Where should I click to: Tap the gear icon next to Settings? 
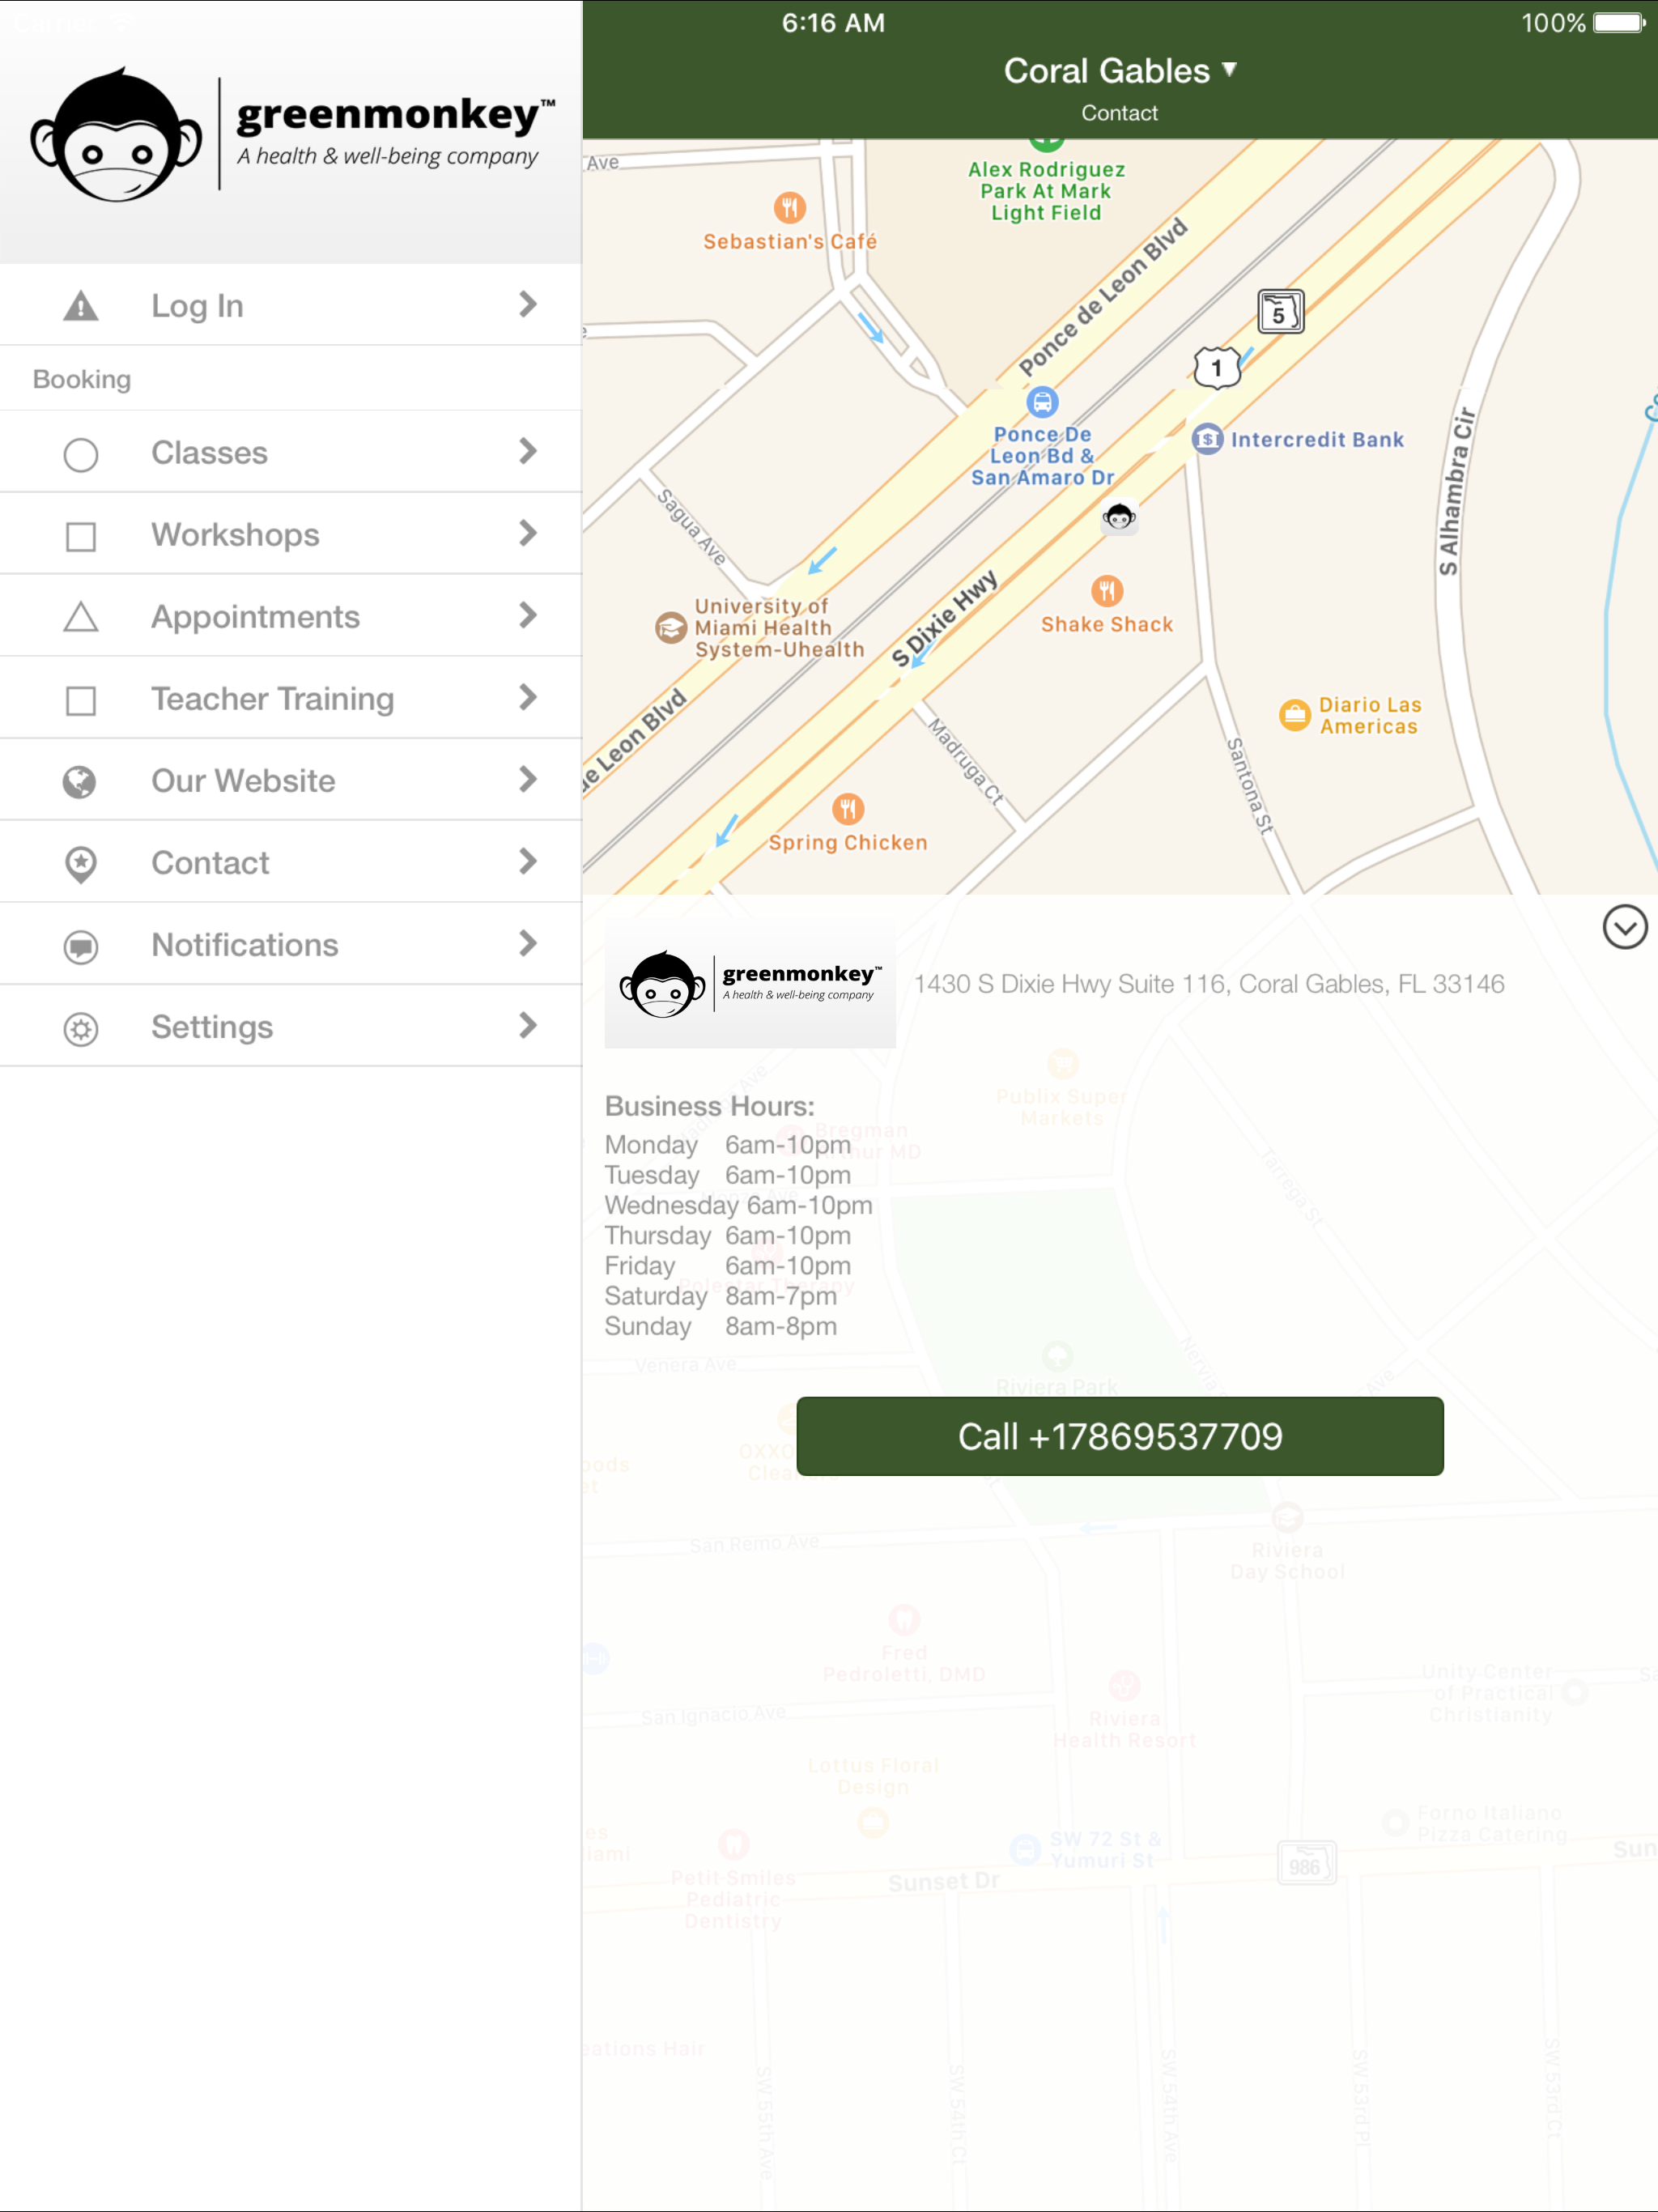point(81,1029)
